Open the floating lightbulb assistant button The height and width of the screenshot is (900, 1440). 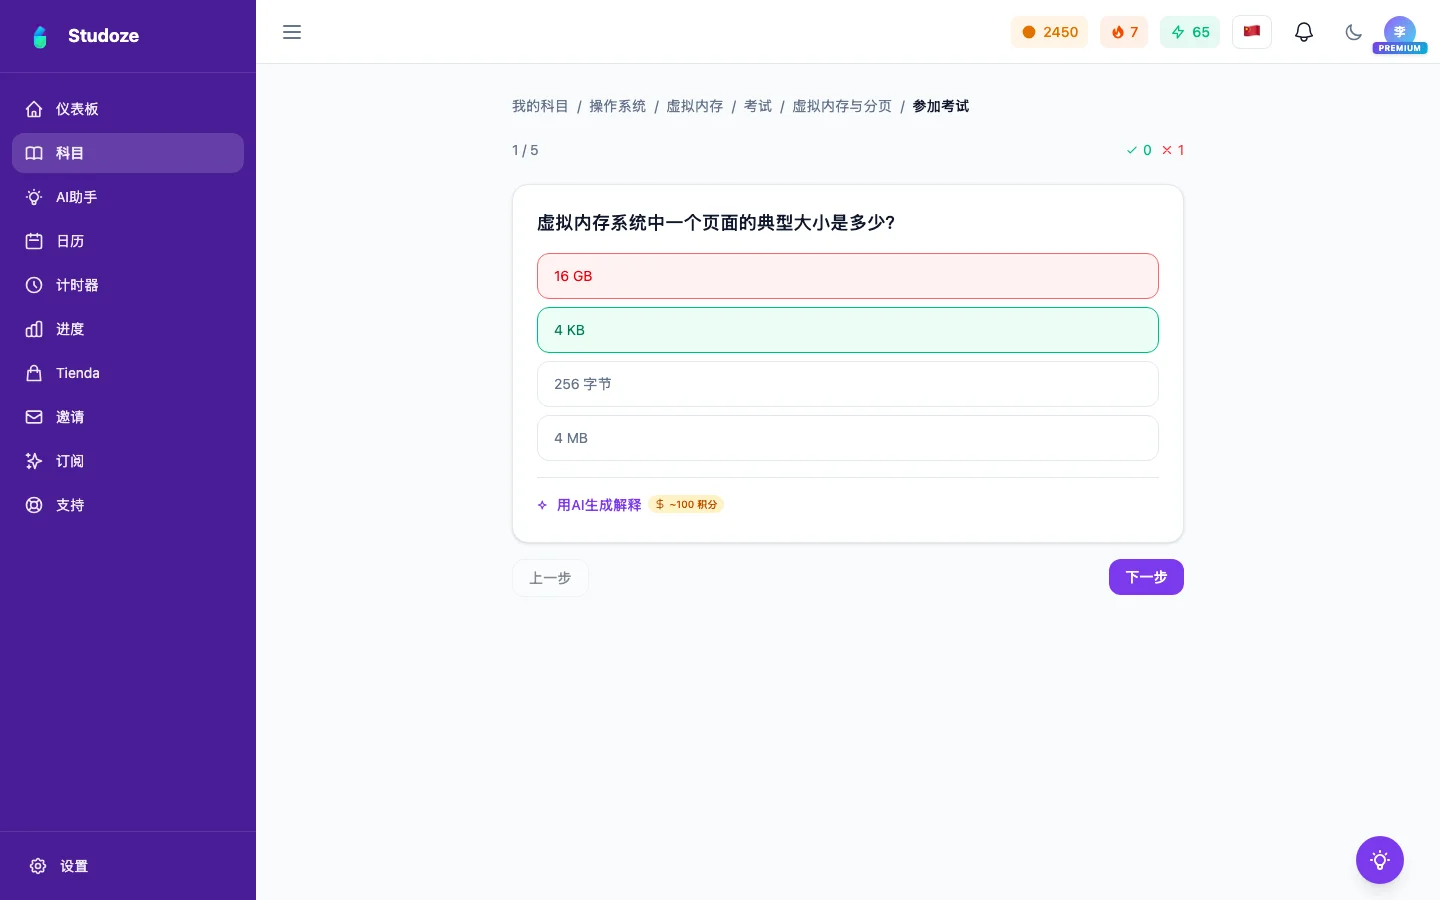pyautogui.click(x=1380, y=860)
